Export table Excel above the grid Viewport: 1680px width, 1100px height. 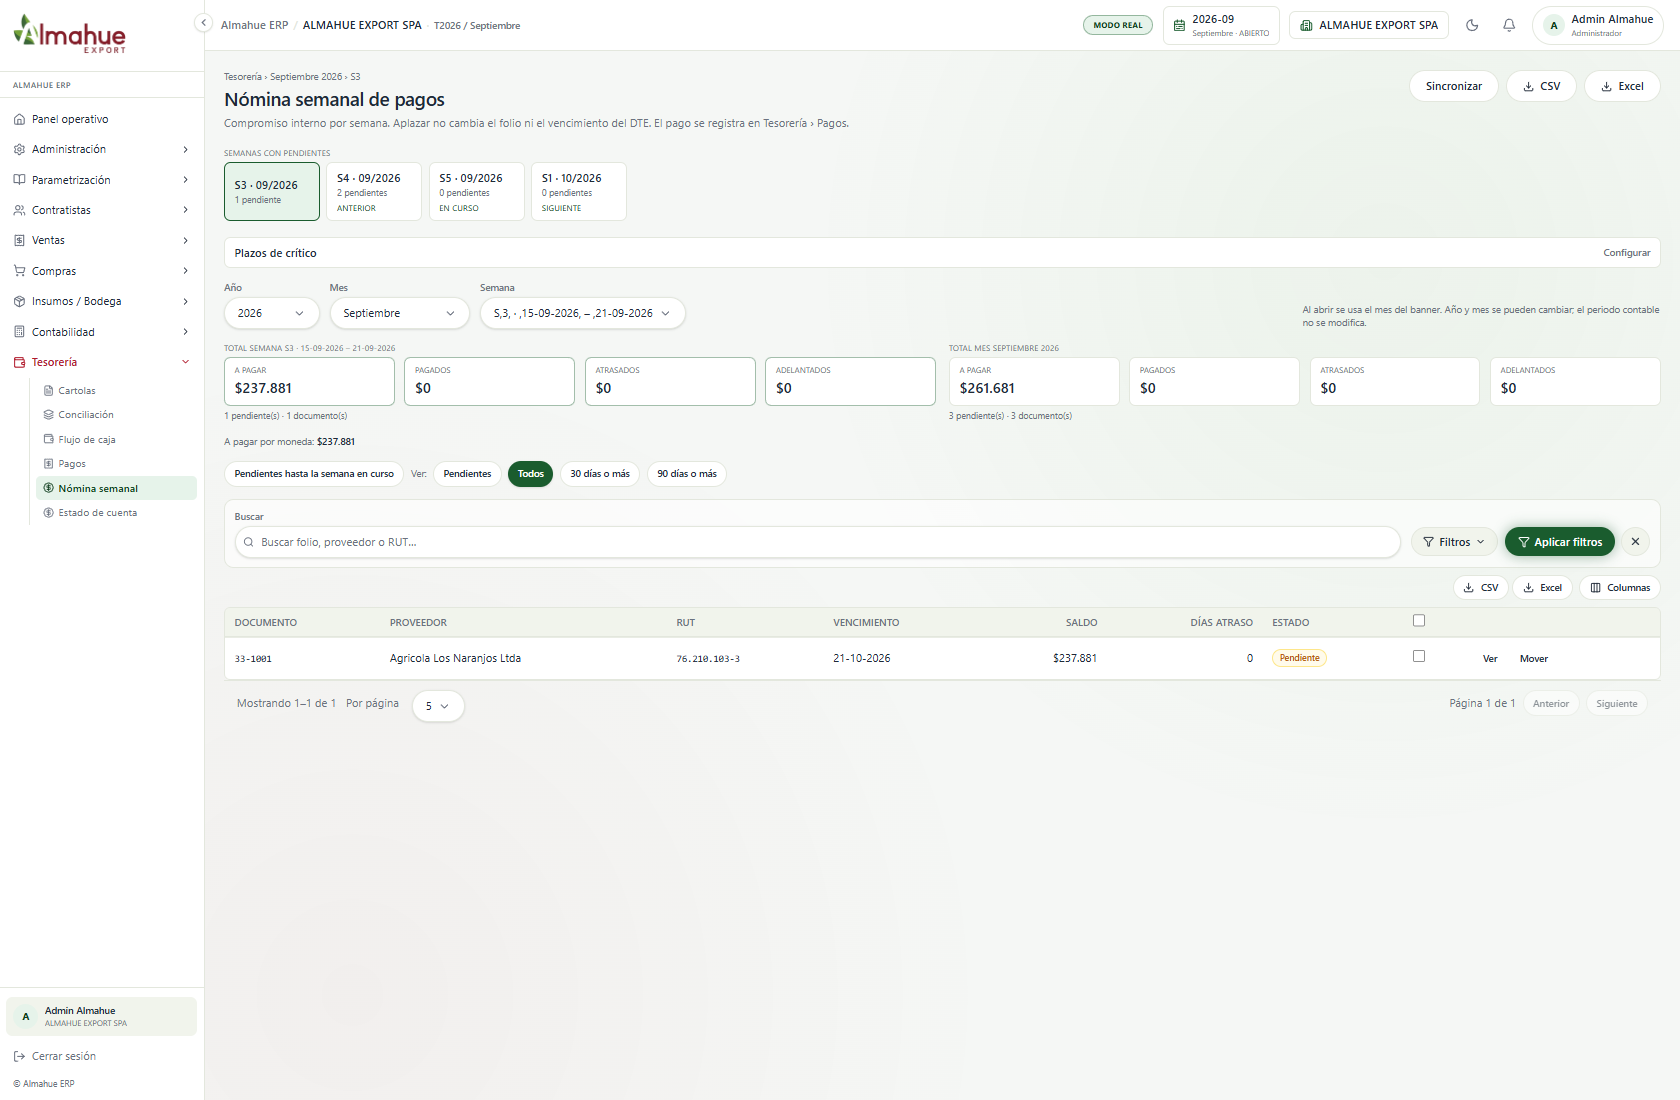(1542, 588)
